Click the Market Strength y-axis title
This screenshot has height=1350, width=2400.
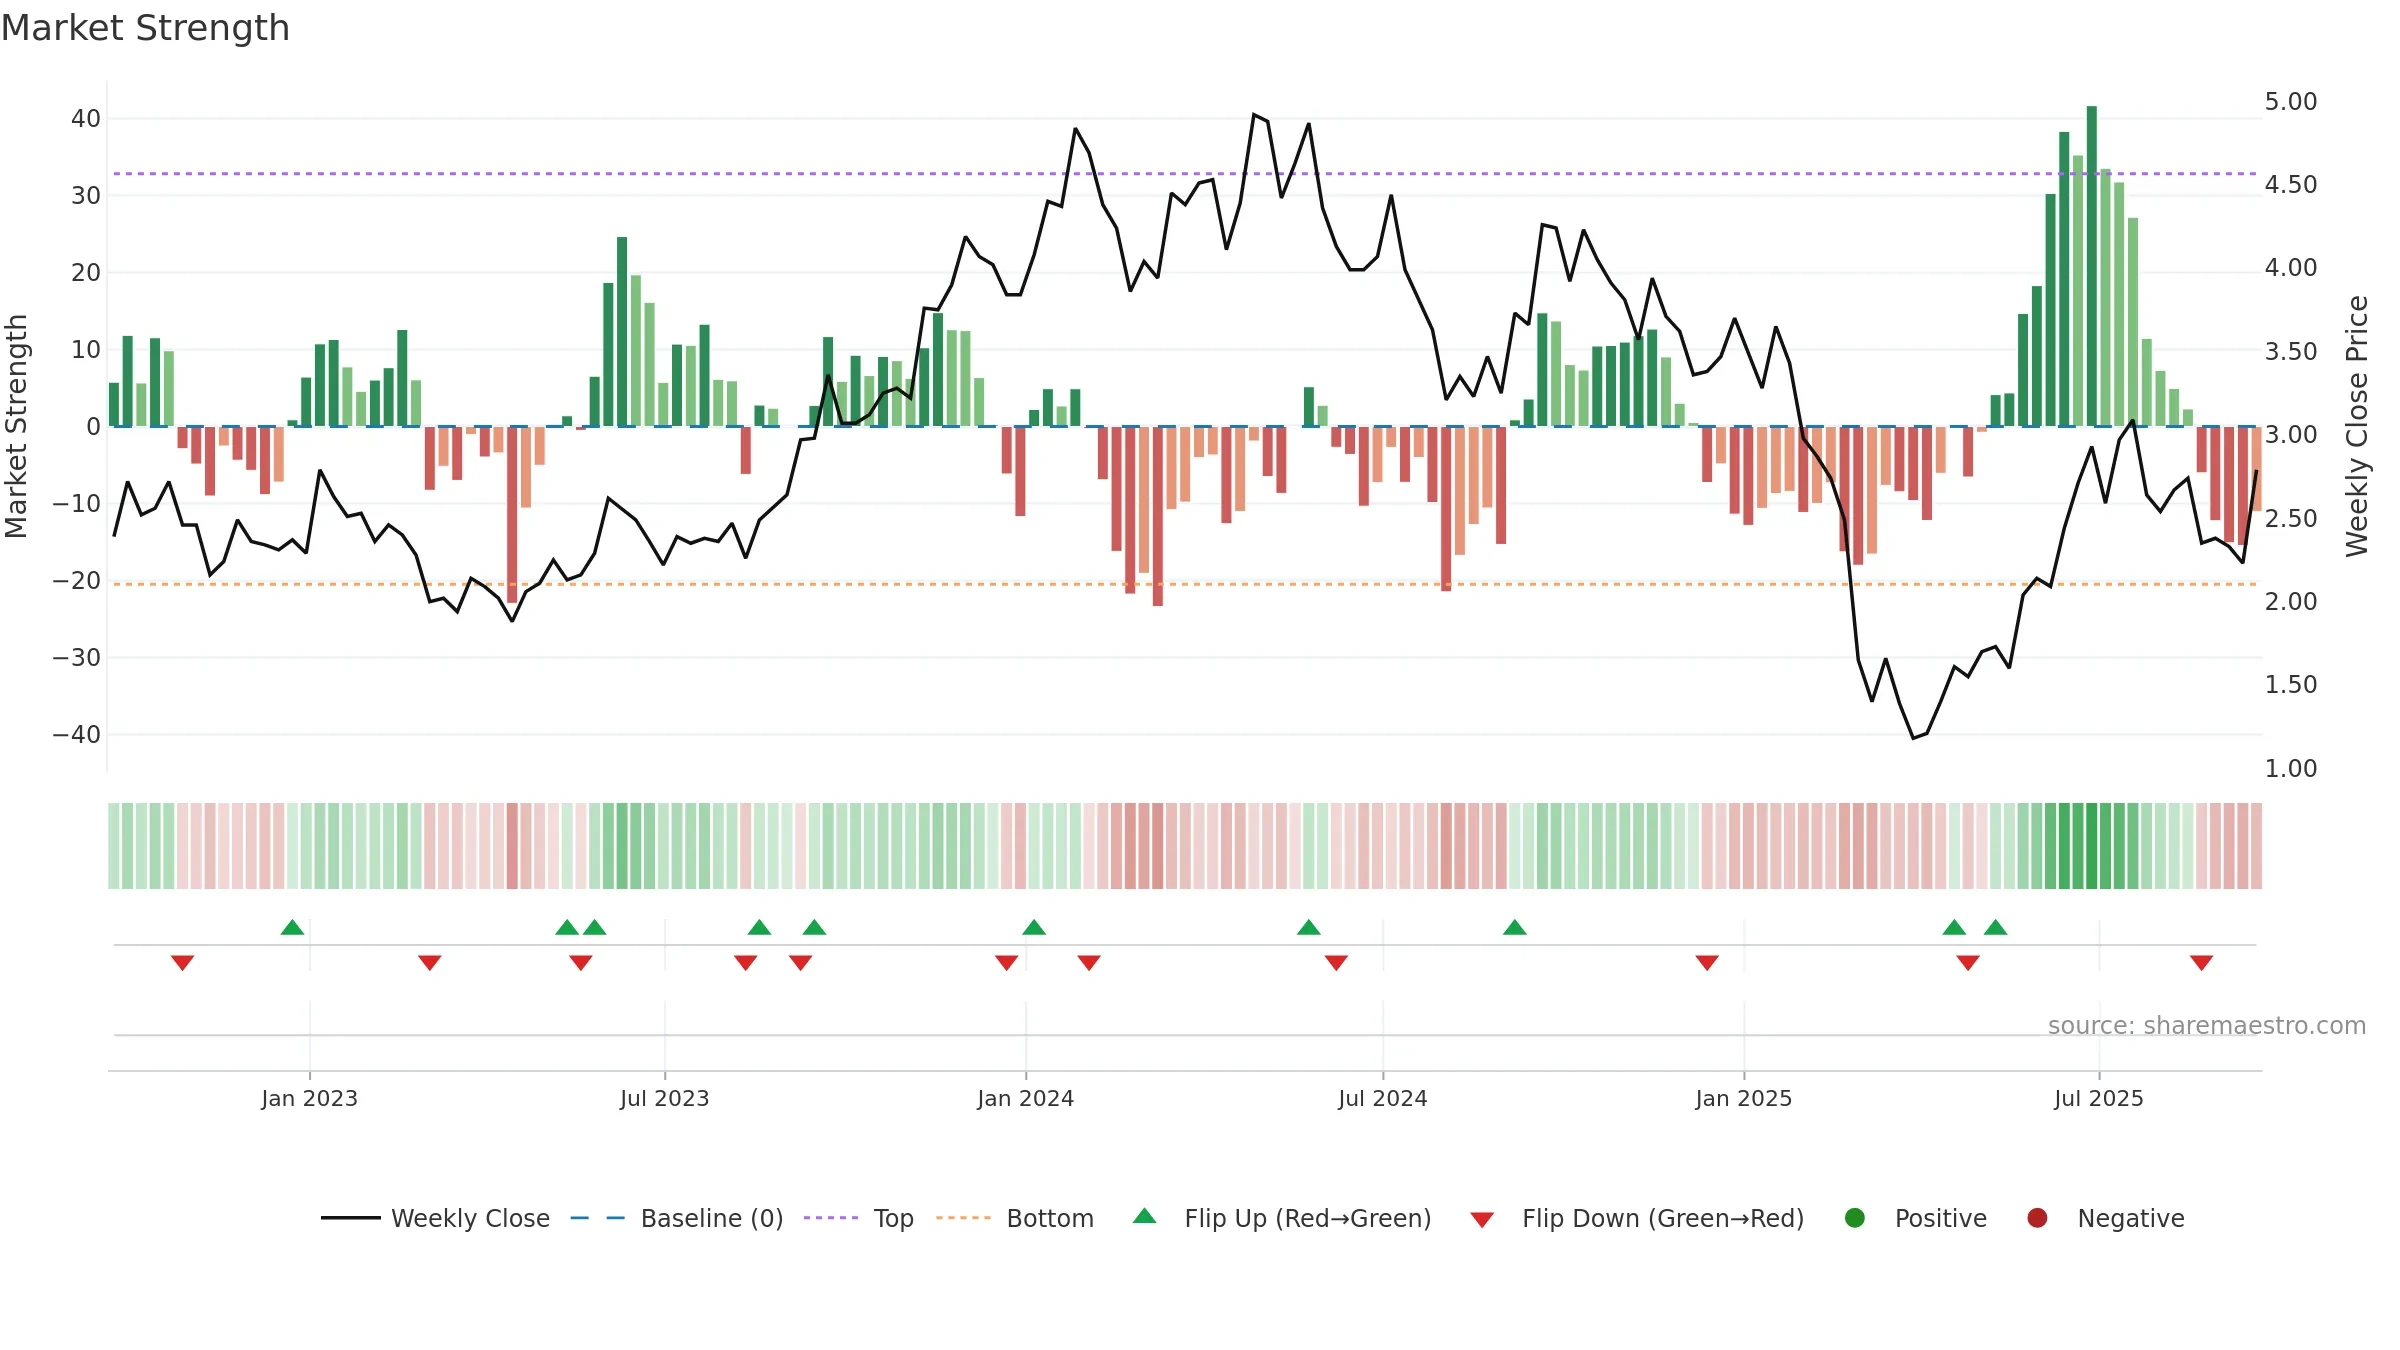tap(16, 426)
